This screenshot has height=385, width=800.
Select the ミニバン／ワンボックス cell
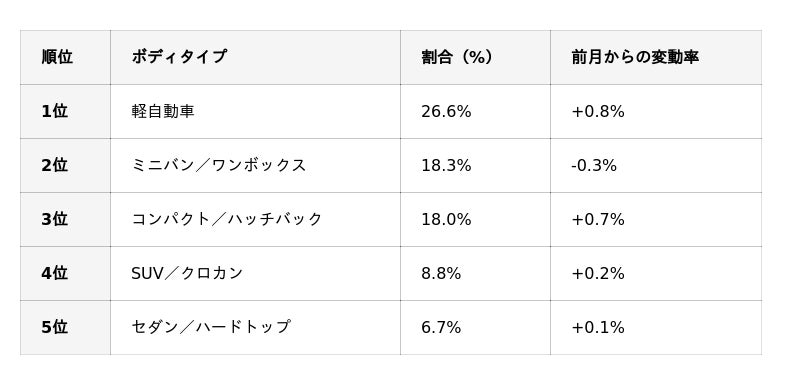pos(255,165)
